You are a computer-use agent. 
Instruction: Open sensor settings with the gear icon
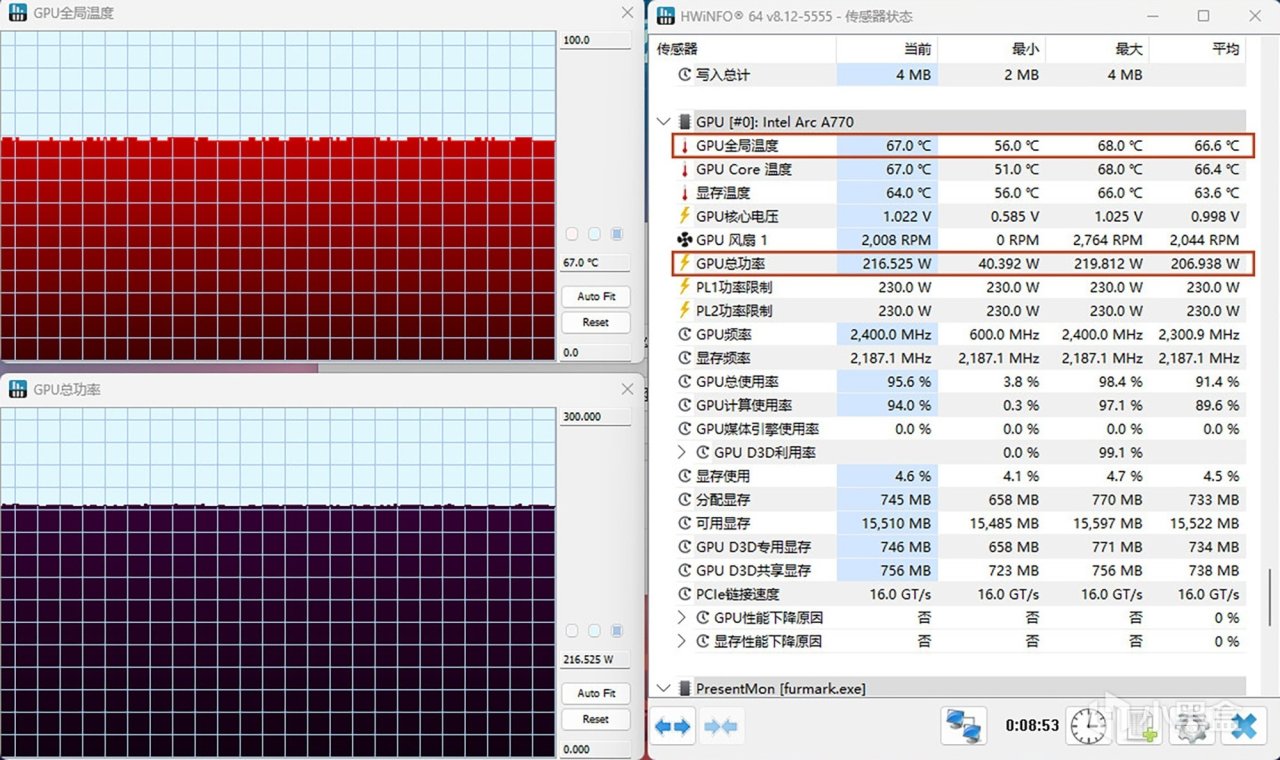1192,726
